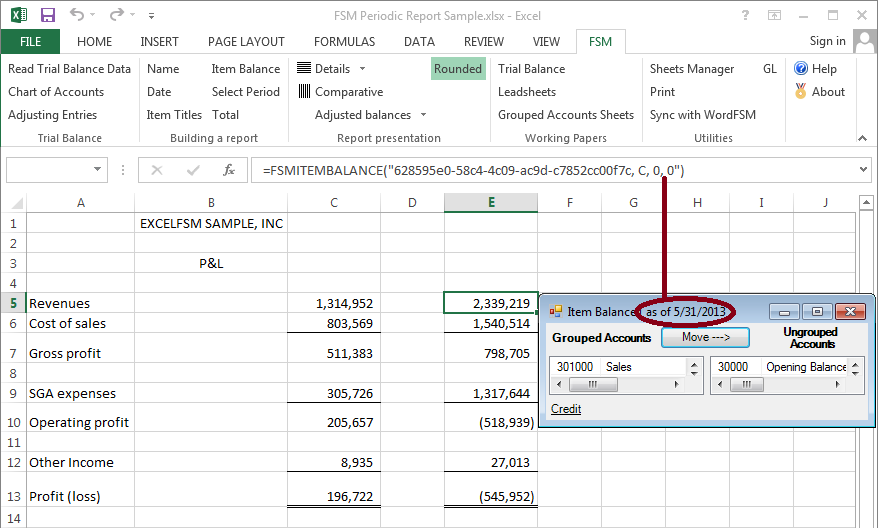The image size is (878, 528).
Task: Click the Grouped Accounts list stepper arrows
Action: [694, 367]
